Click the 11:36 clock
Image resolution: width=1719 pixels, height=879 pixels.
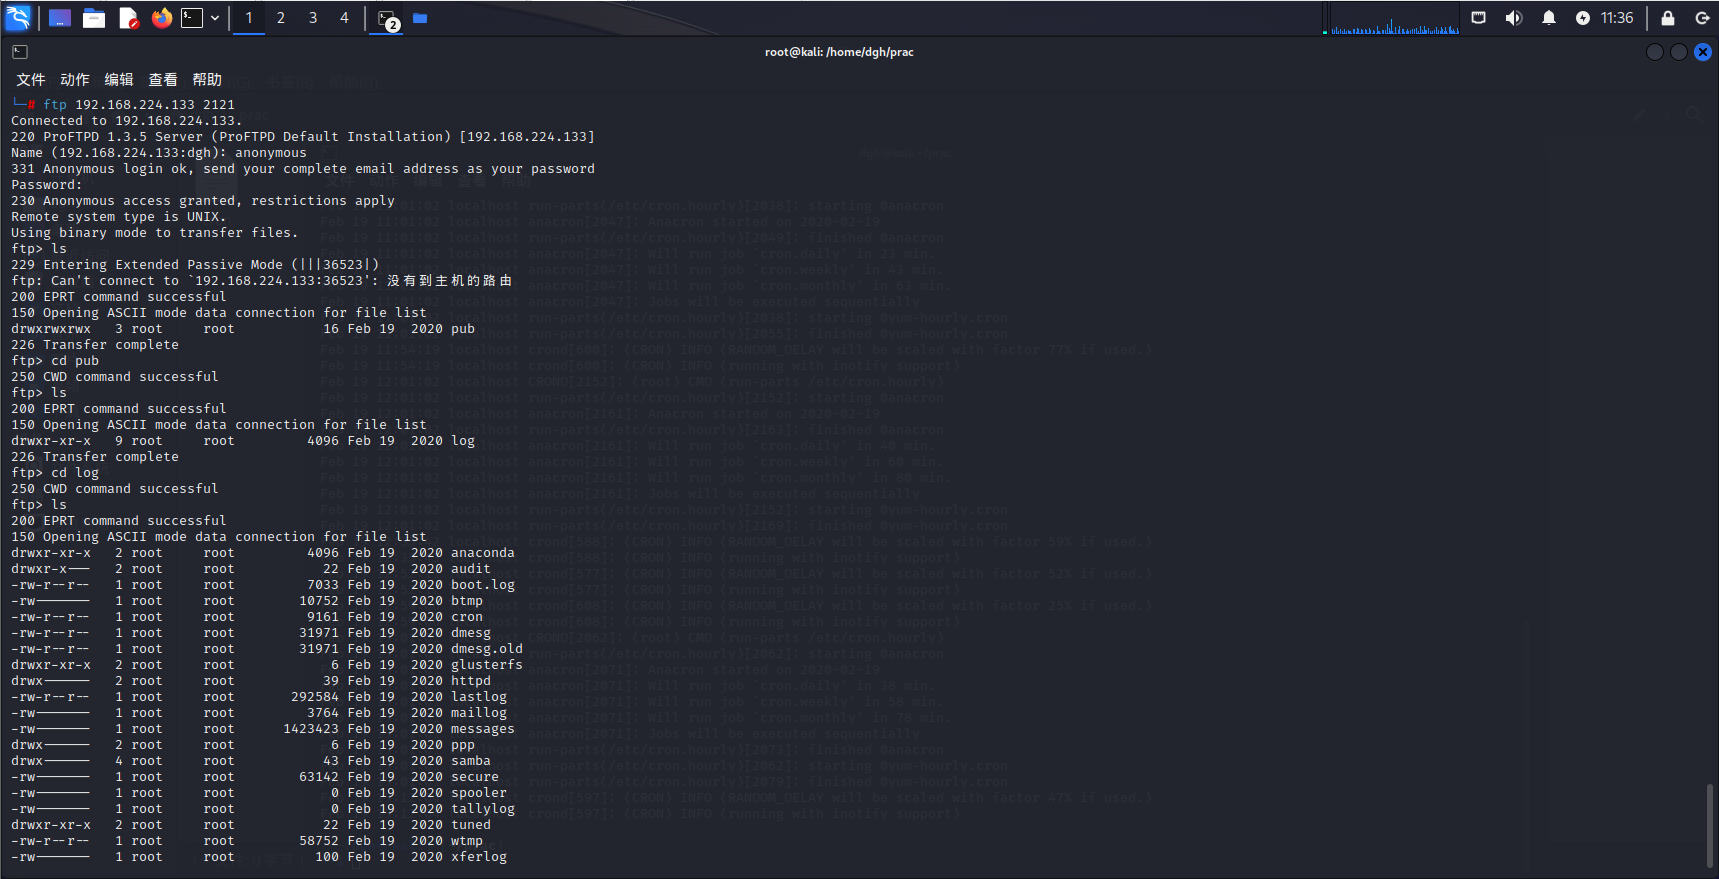[x=1617, y=18]
